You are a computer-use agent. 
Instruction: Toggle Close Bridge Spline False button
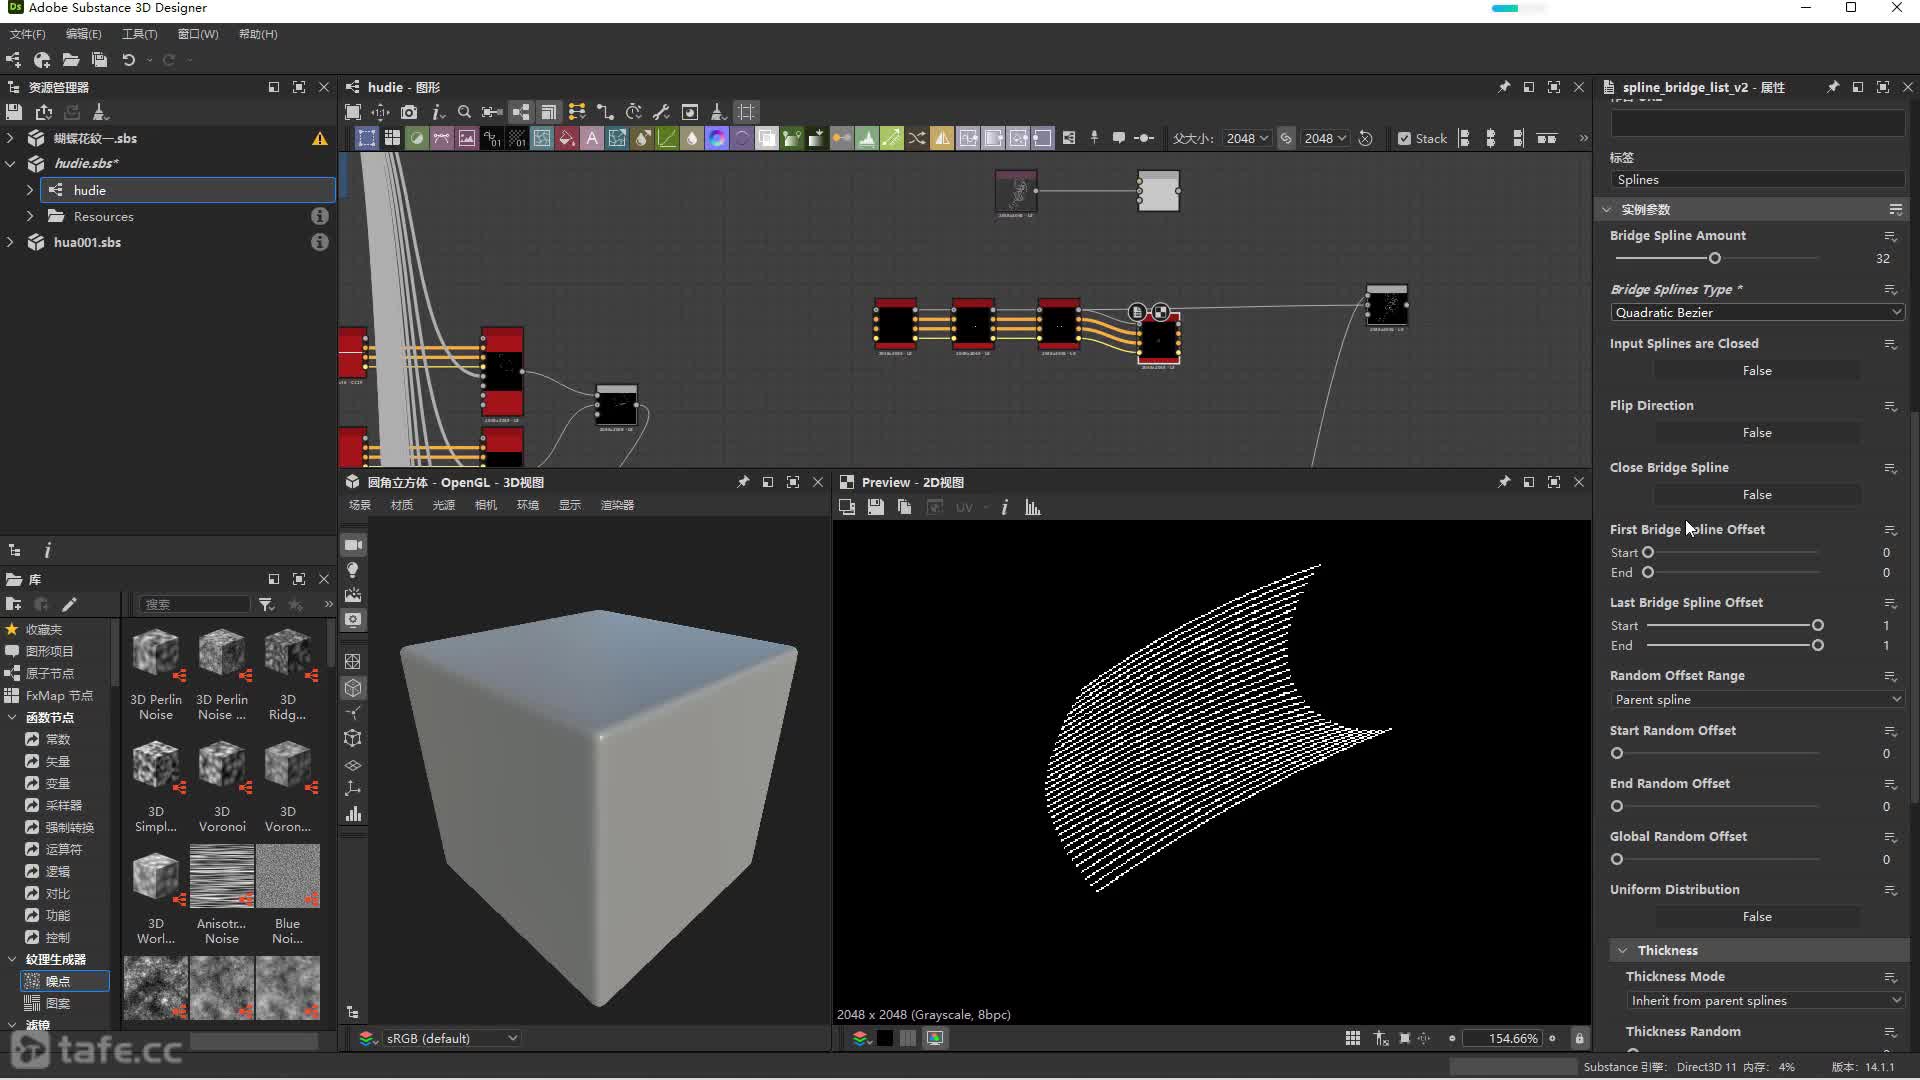click(1756, 495)
